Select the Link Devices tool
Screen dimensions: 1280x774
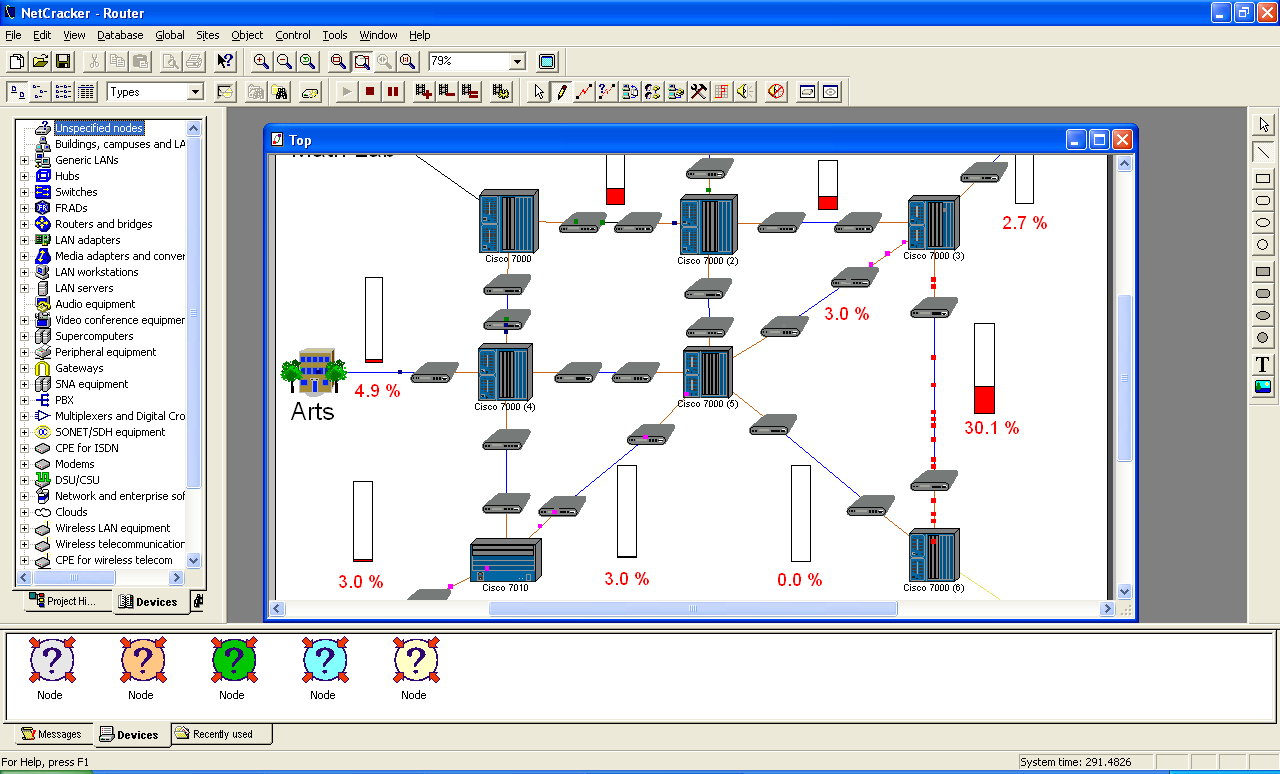click(585, 92)
